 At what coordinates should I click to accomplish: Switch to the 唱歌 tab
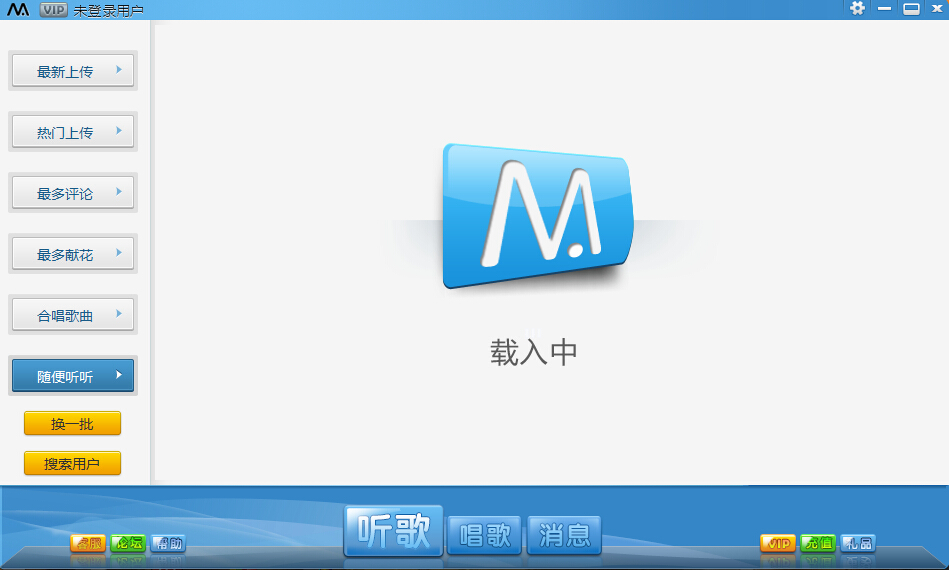point(485,535)
